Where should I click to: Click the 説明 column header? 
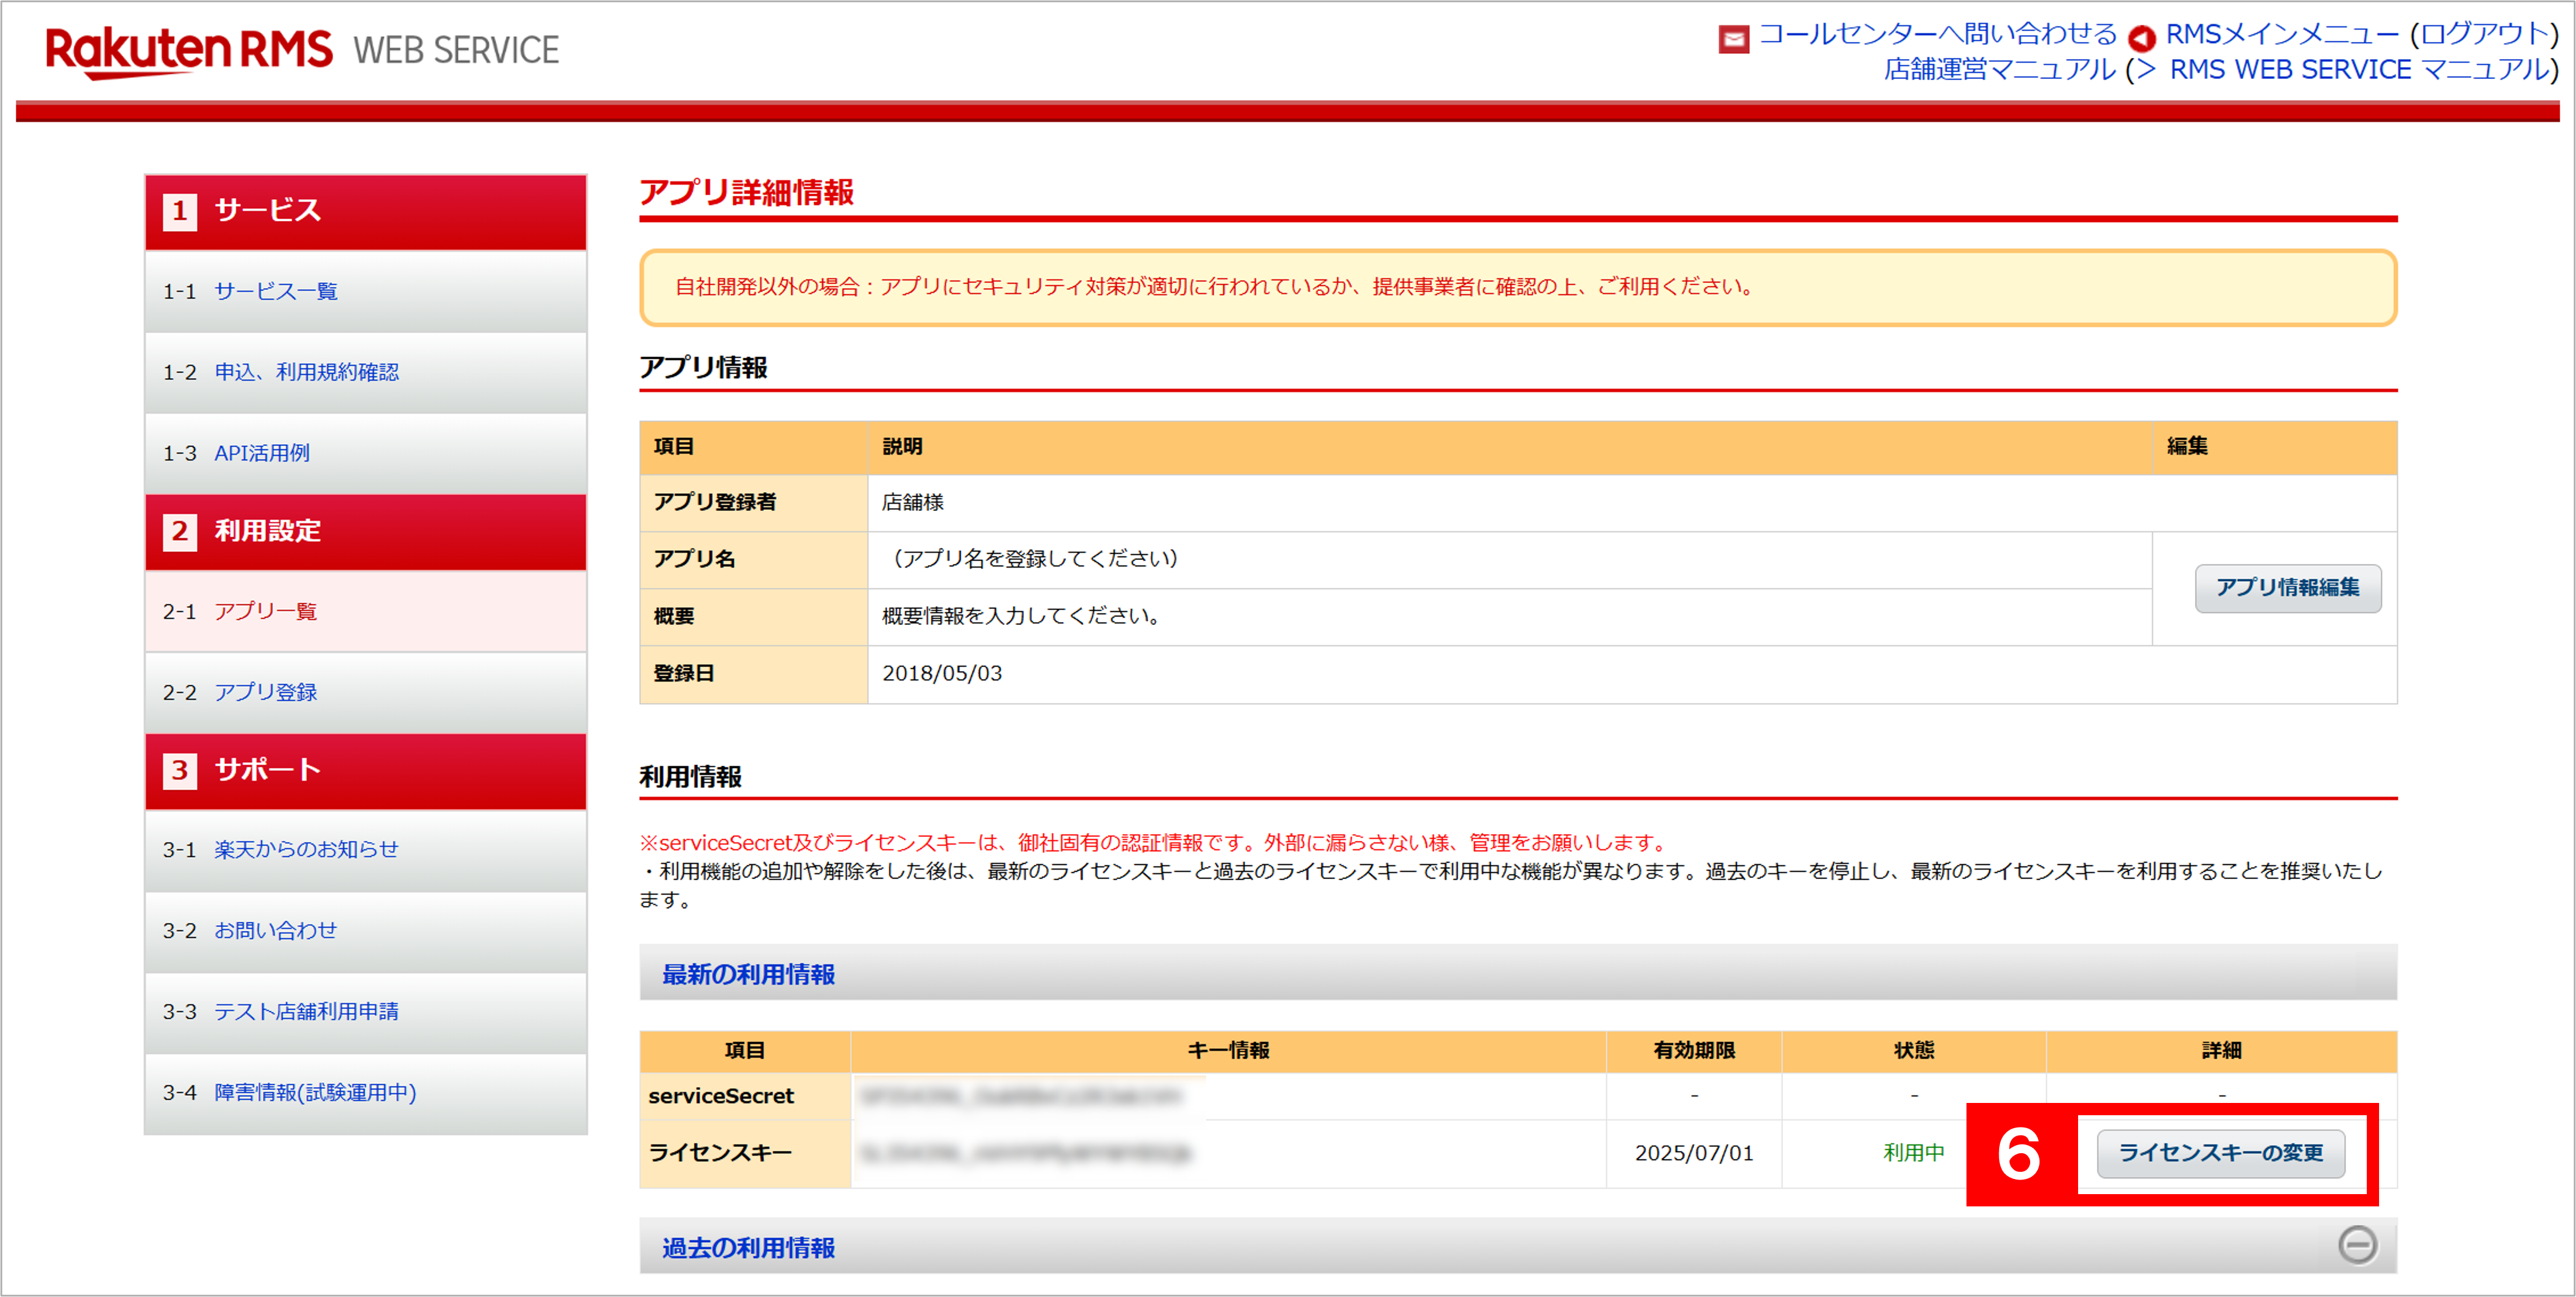pos(902,446)
